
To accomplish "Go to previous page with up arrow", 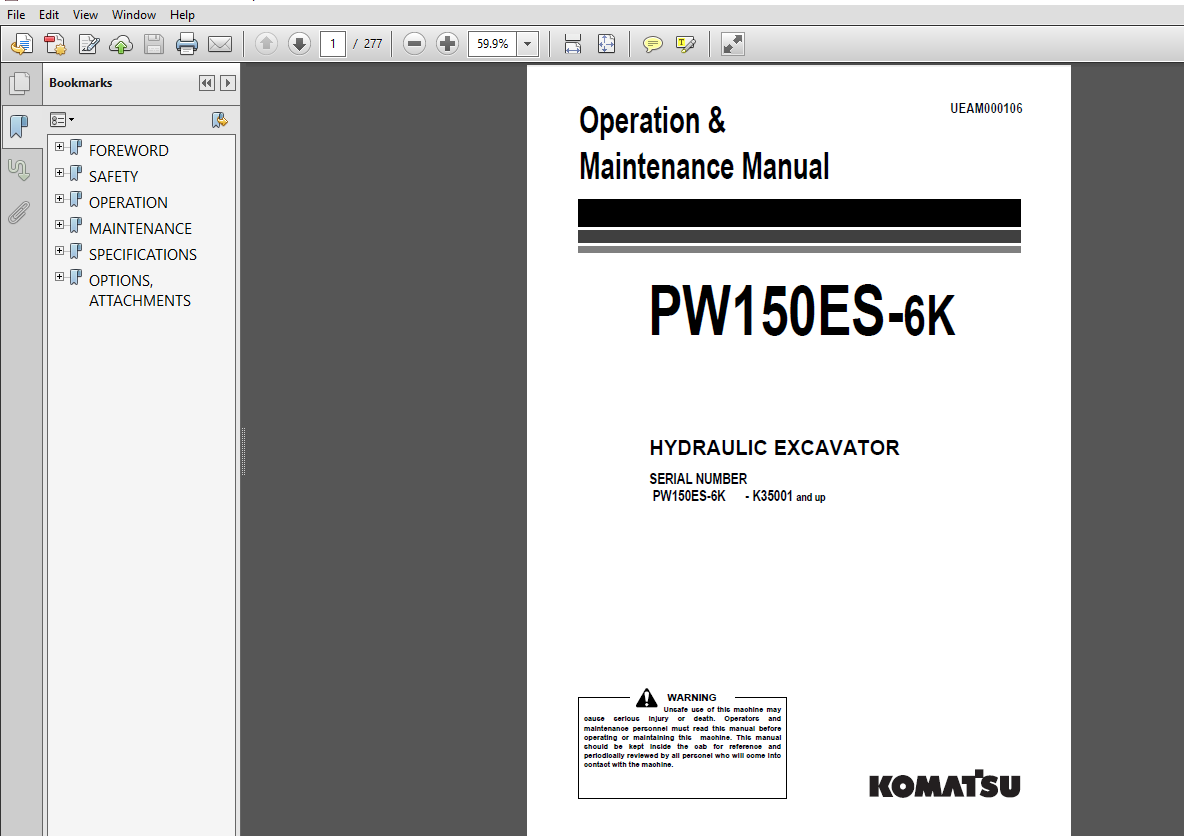I will 266,44.
